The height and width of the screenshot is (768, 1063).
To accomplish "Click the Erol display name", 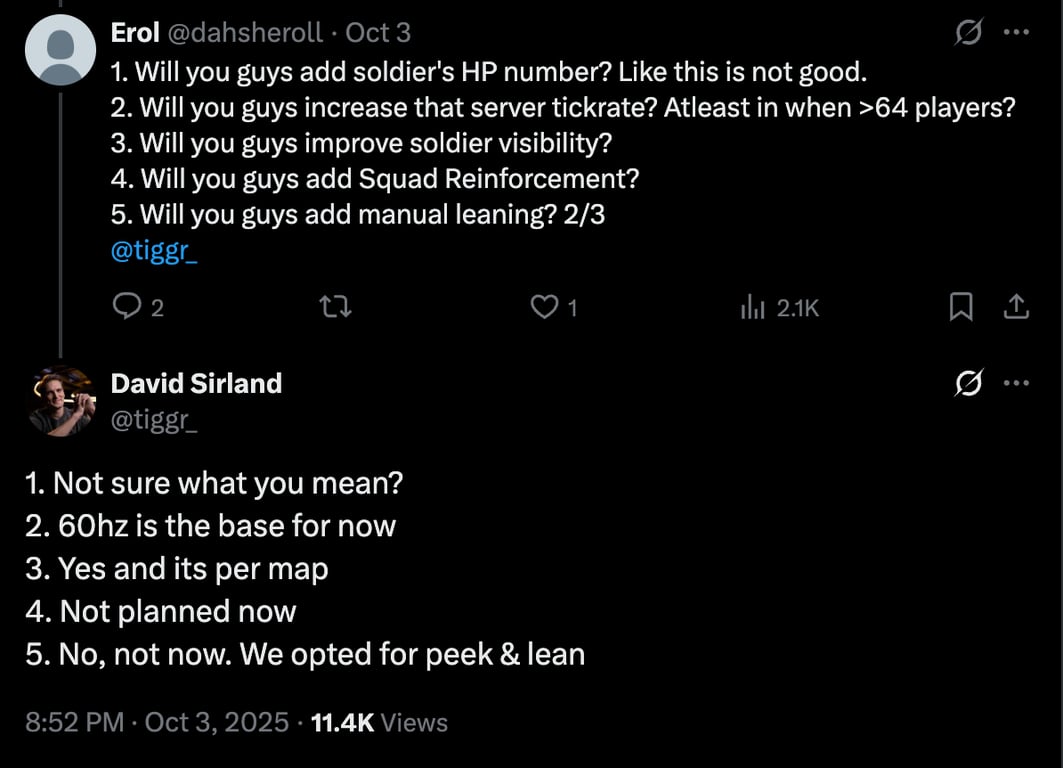I will pyautogui.click(x=135, y=33).
